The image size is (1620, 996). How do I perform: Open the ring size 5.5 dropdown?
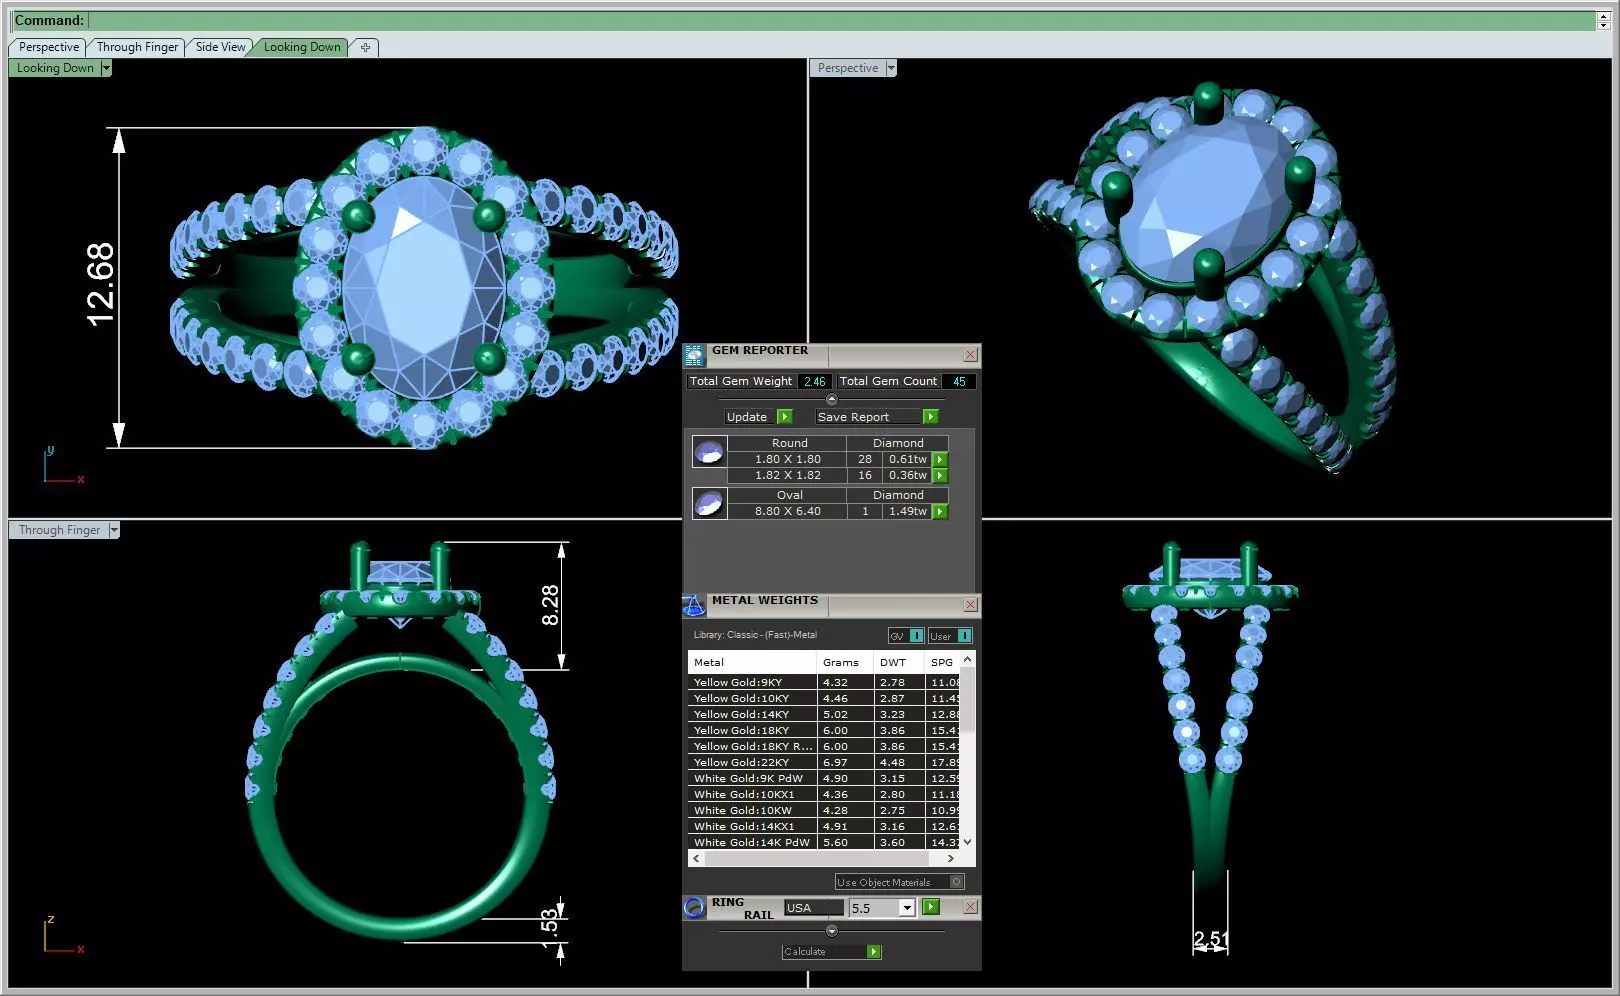pyautogui.click(x=906, y=908)
